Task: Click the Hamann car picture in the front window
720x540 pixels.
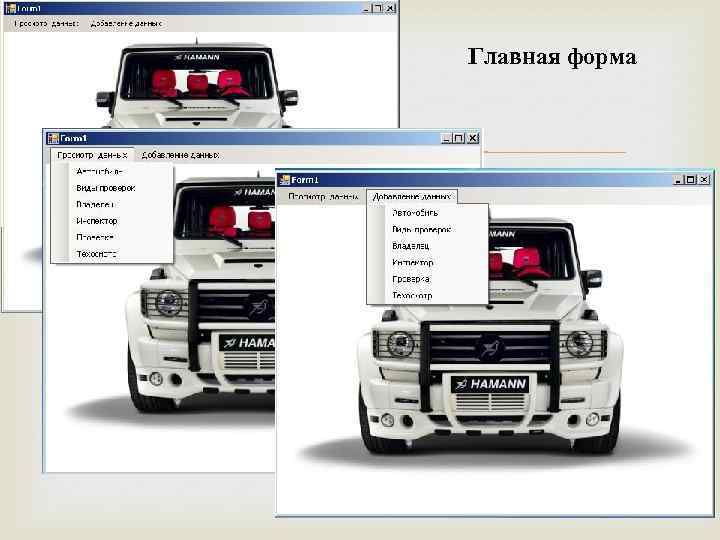Action: 494,360
